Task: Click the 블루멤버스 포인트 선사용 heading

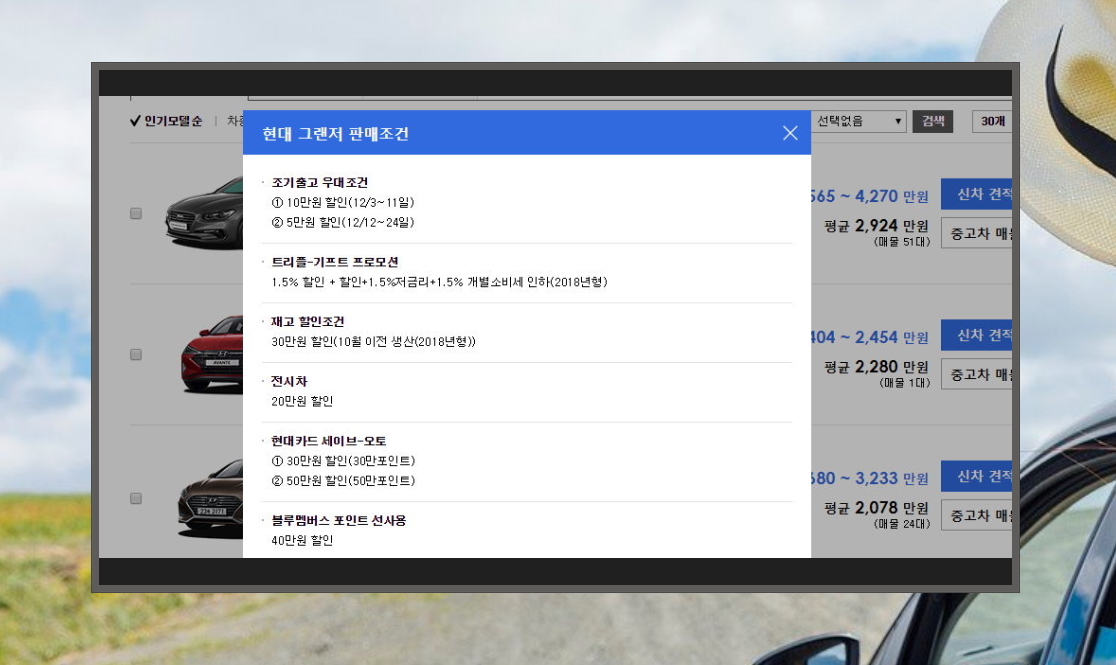Action: coord(339,520)
